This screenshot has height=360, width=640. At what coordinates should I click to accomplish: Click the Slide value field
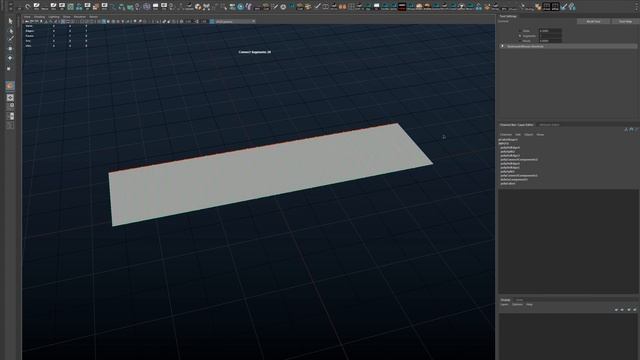[x=550, y=31]
